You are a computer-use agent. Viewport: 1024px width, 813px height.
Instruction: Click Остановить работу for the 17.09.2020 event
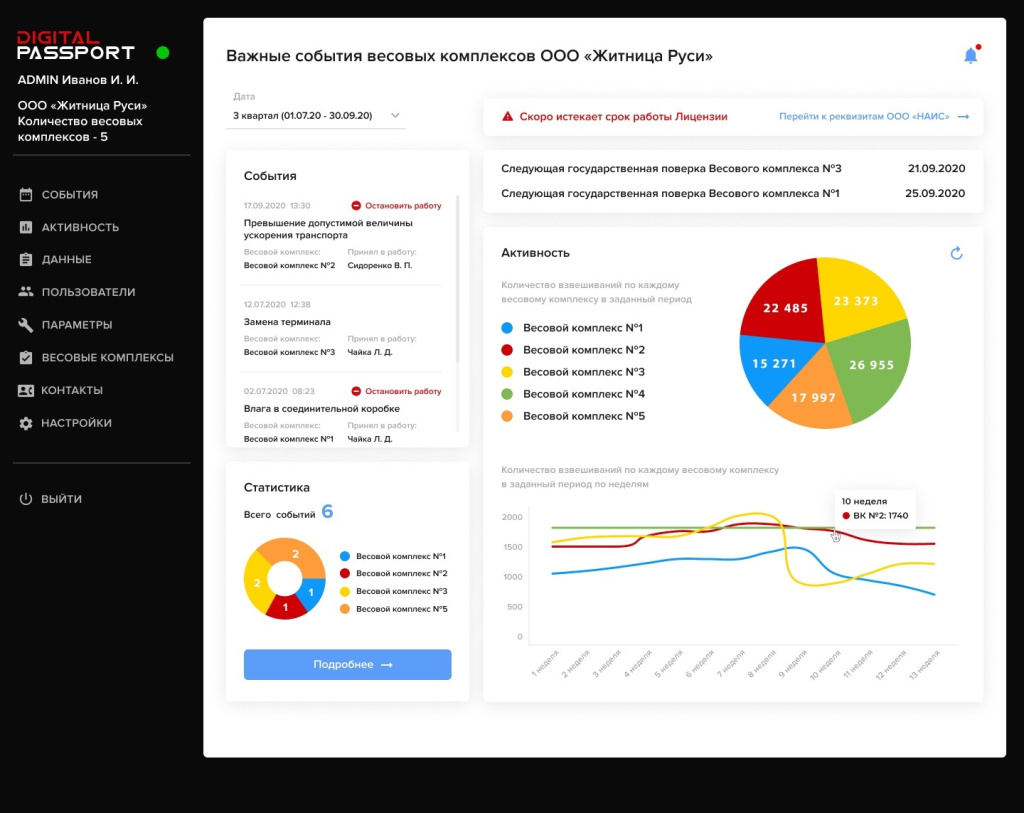coord(396,206)
